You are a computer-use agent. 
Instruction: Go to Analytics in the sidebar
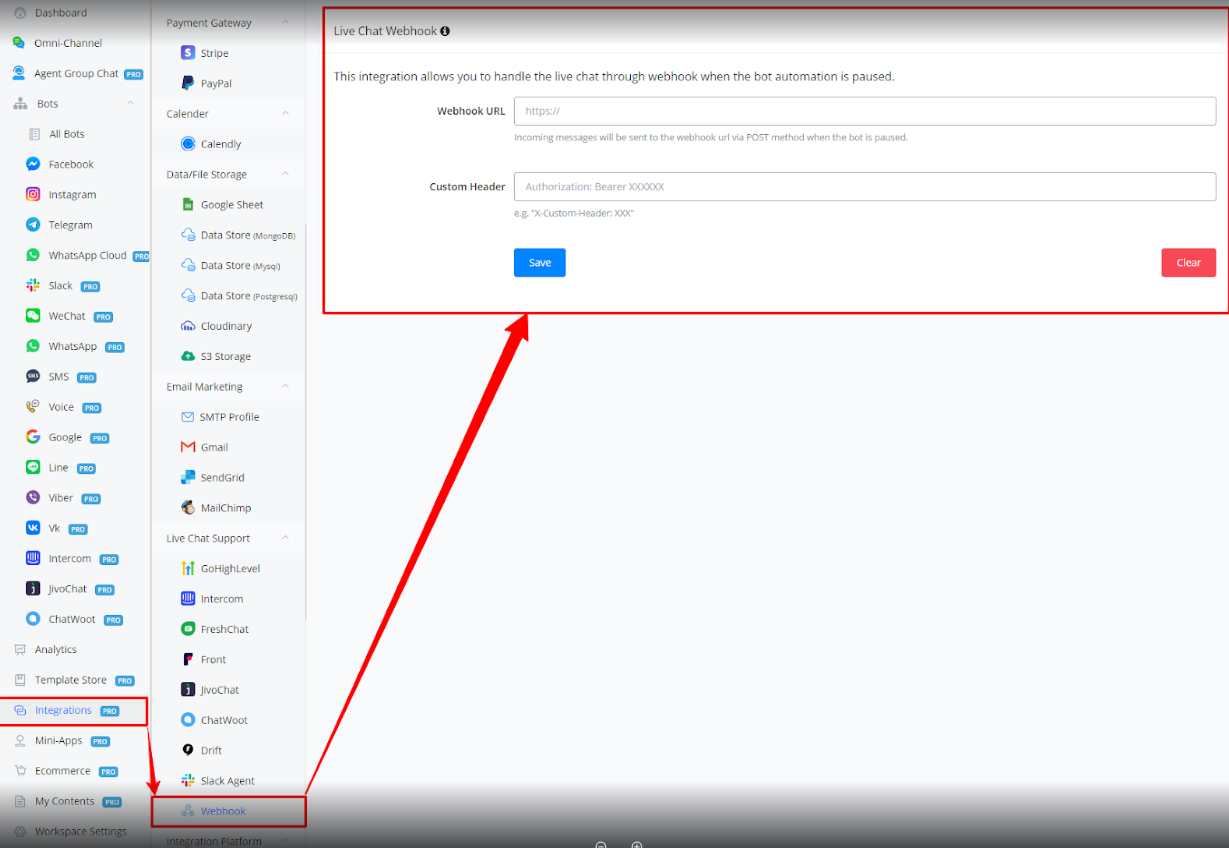click(55, 650)
